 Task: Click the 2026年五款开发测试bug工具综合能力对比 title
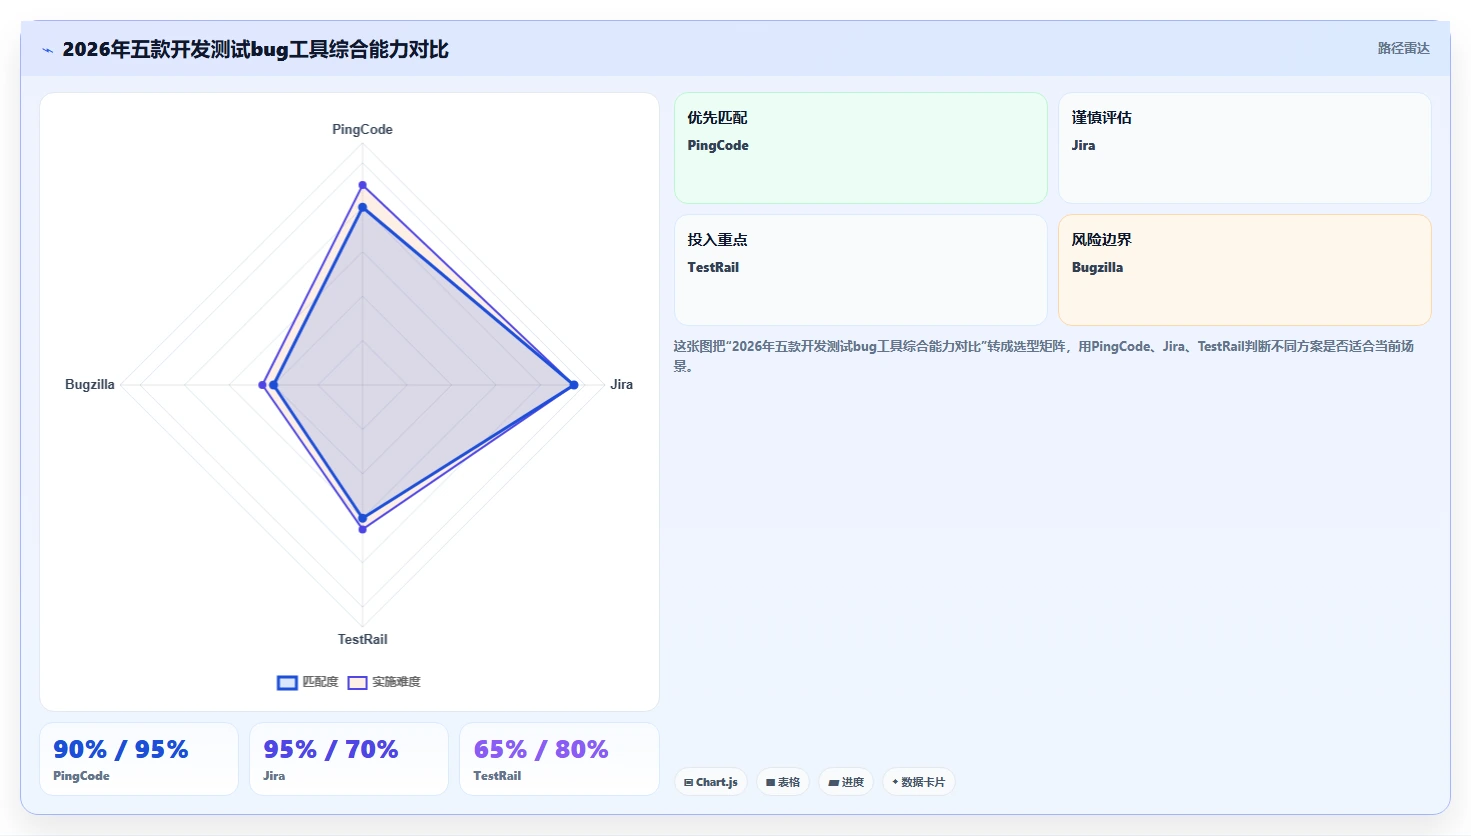pyautogui.click(x=255, y=49)
